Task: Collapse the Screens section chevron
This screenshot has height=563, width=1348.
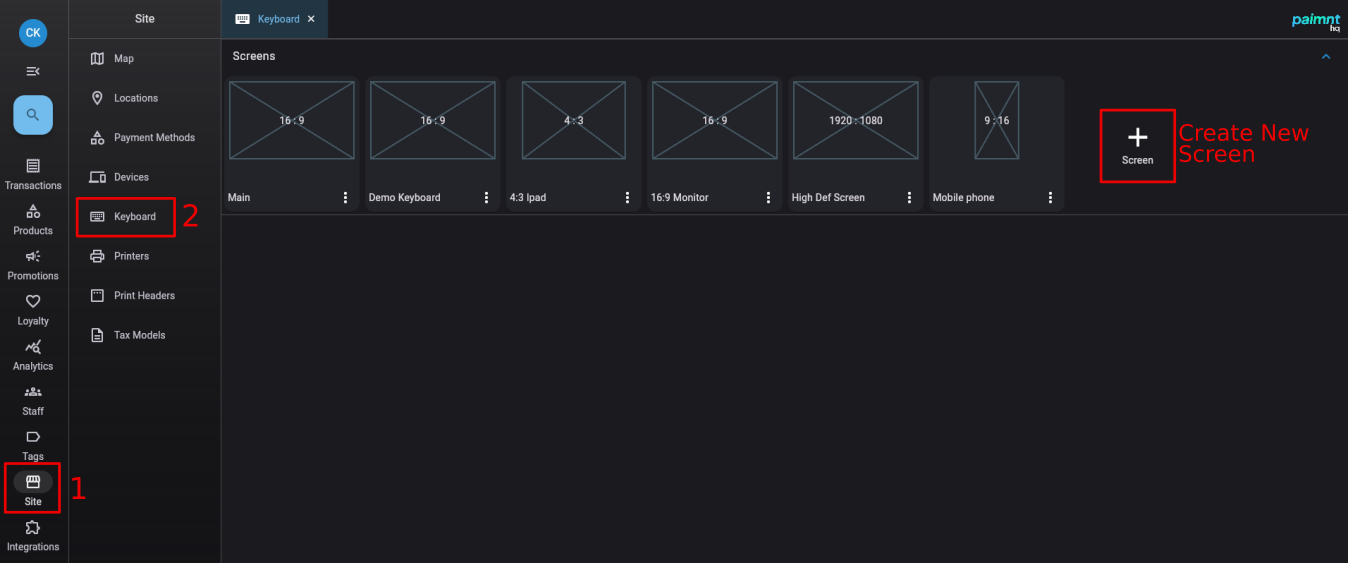Action: pos(1326,57)
